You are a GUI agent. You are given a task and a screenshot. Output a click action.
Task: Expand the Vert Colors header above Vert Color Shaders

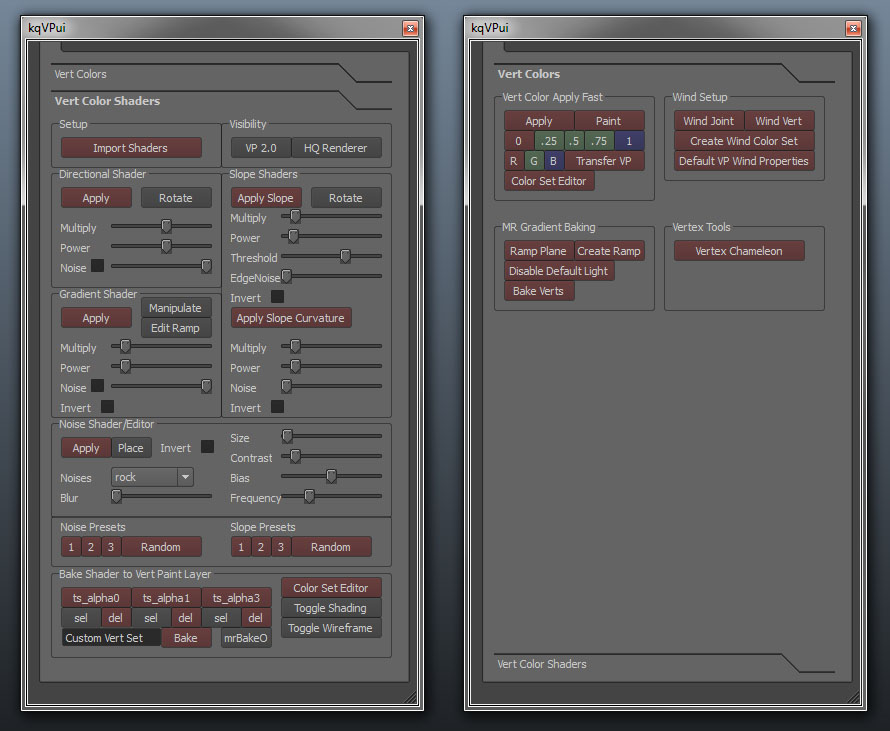(80, 74)
